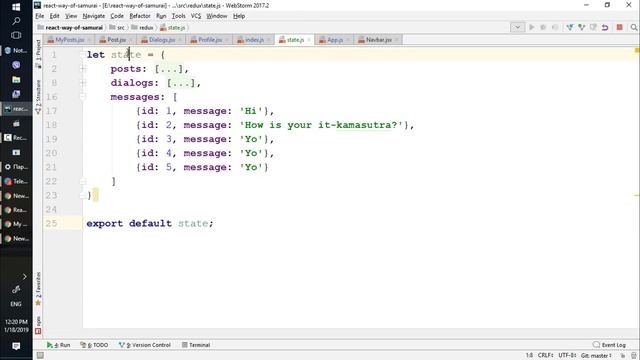This screenshot has height=360, width=640.
Task: Click Windows taskbar search icon
Action: (16, 21)
